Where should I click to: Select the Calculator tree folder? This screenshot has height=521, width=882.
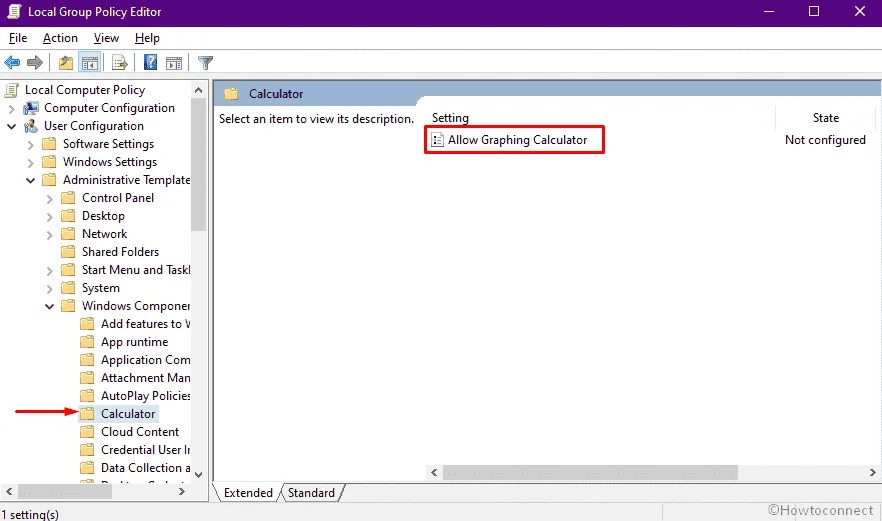(x=128, y=414)
